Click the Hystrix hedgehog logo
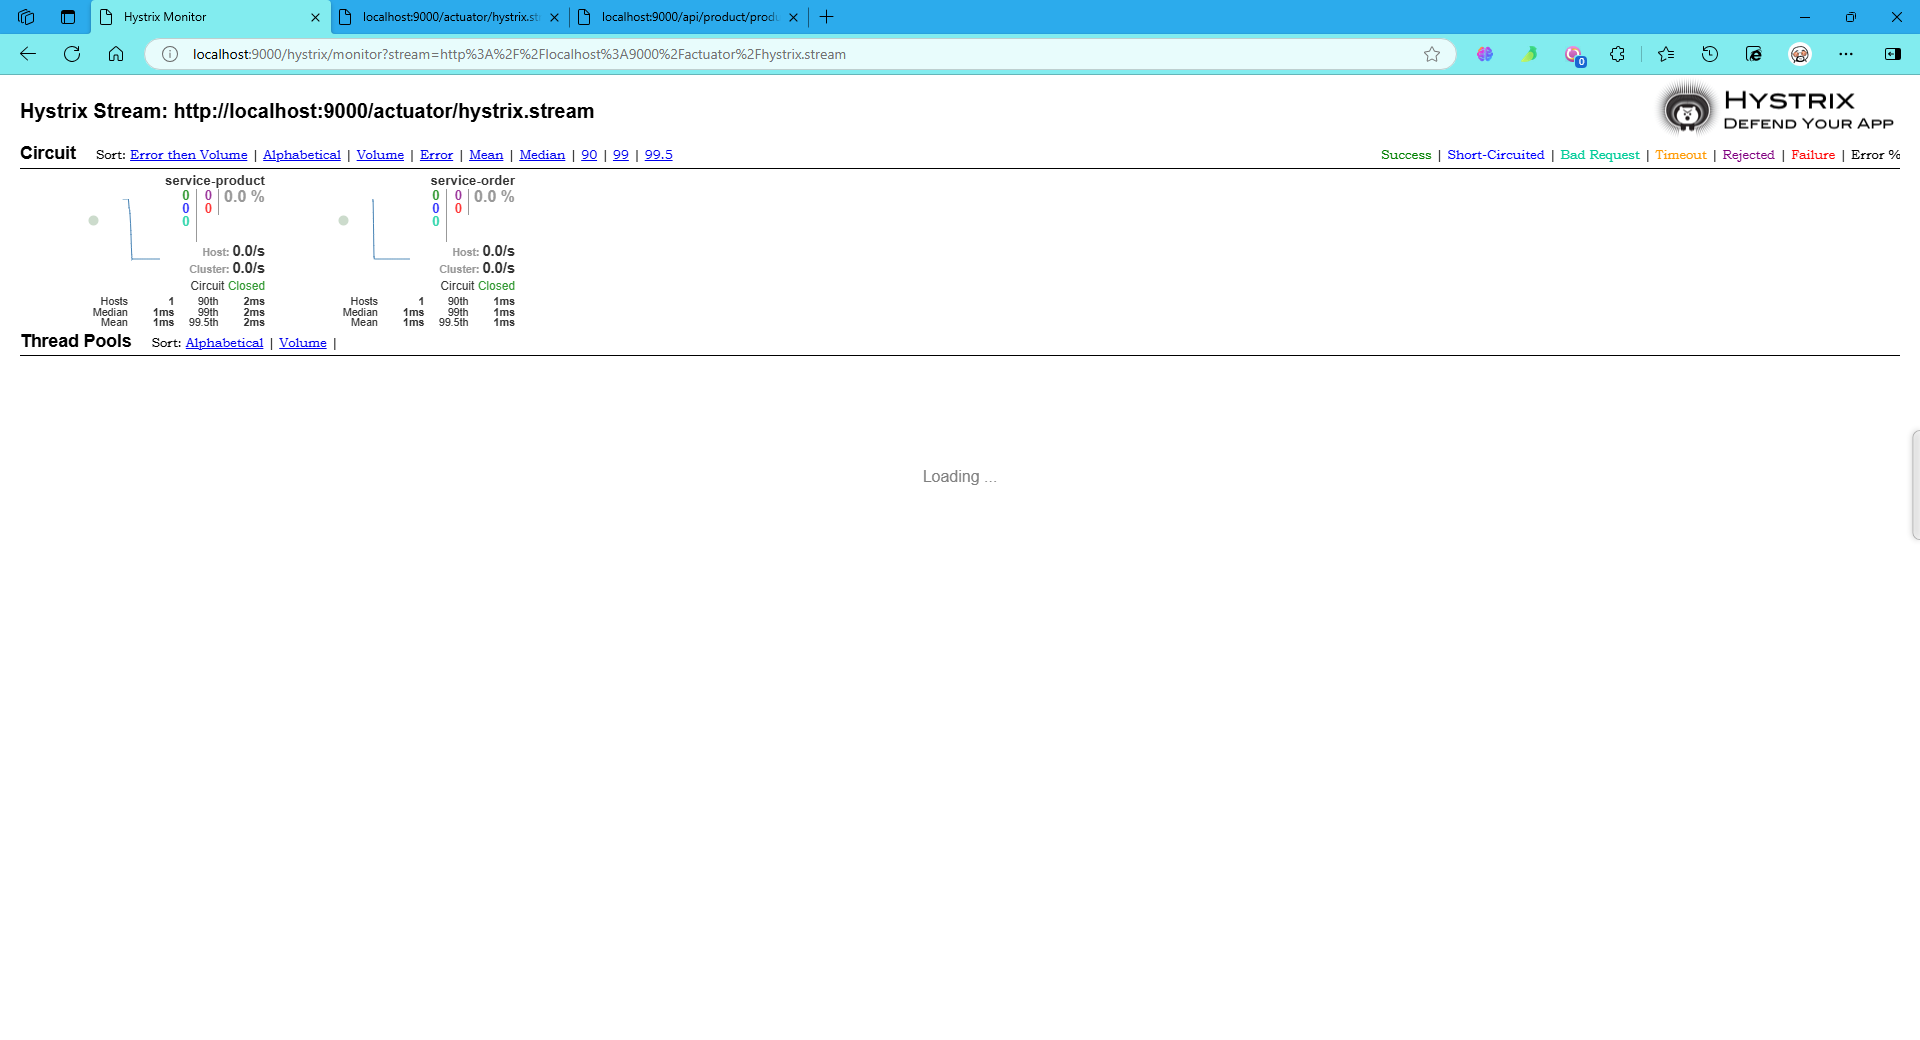 [1688, 110]
